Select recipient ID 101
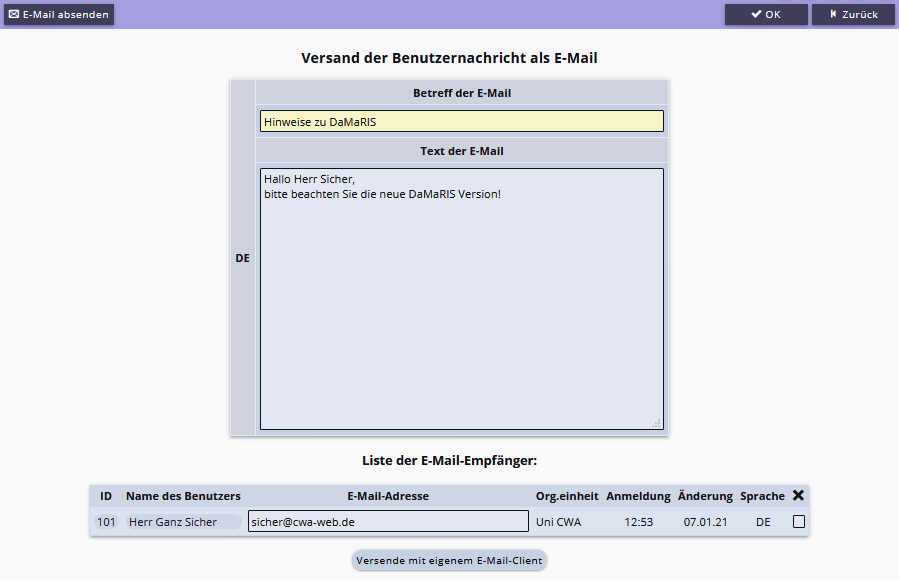Screen dimensions: 899x580 pyautogui.click(x=106, y=522)
